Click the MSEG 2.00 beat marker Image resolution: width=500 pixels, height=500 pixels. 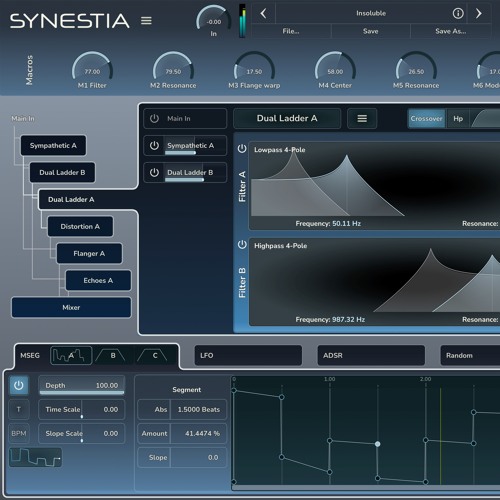425,379
